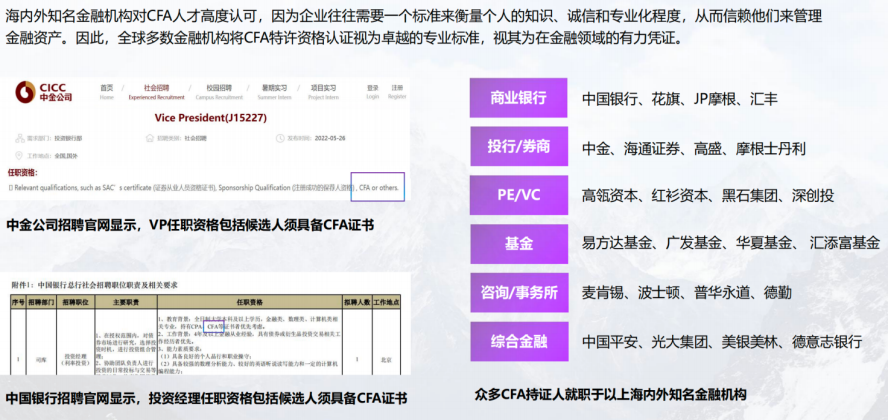Open the 首页 Home nav item
The width and height of the screenshot is (888, 420).
tap(106, 92)
